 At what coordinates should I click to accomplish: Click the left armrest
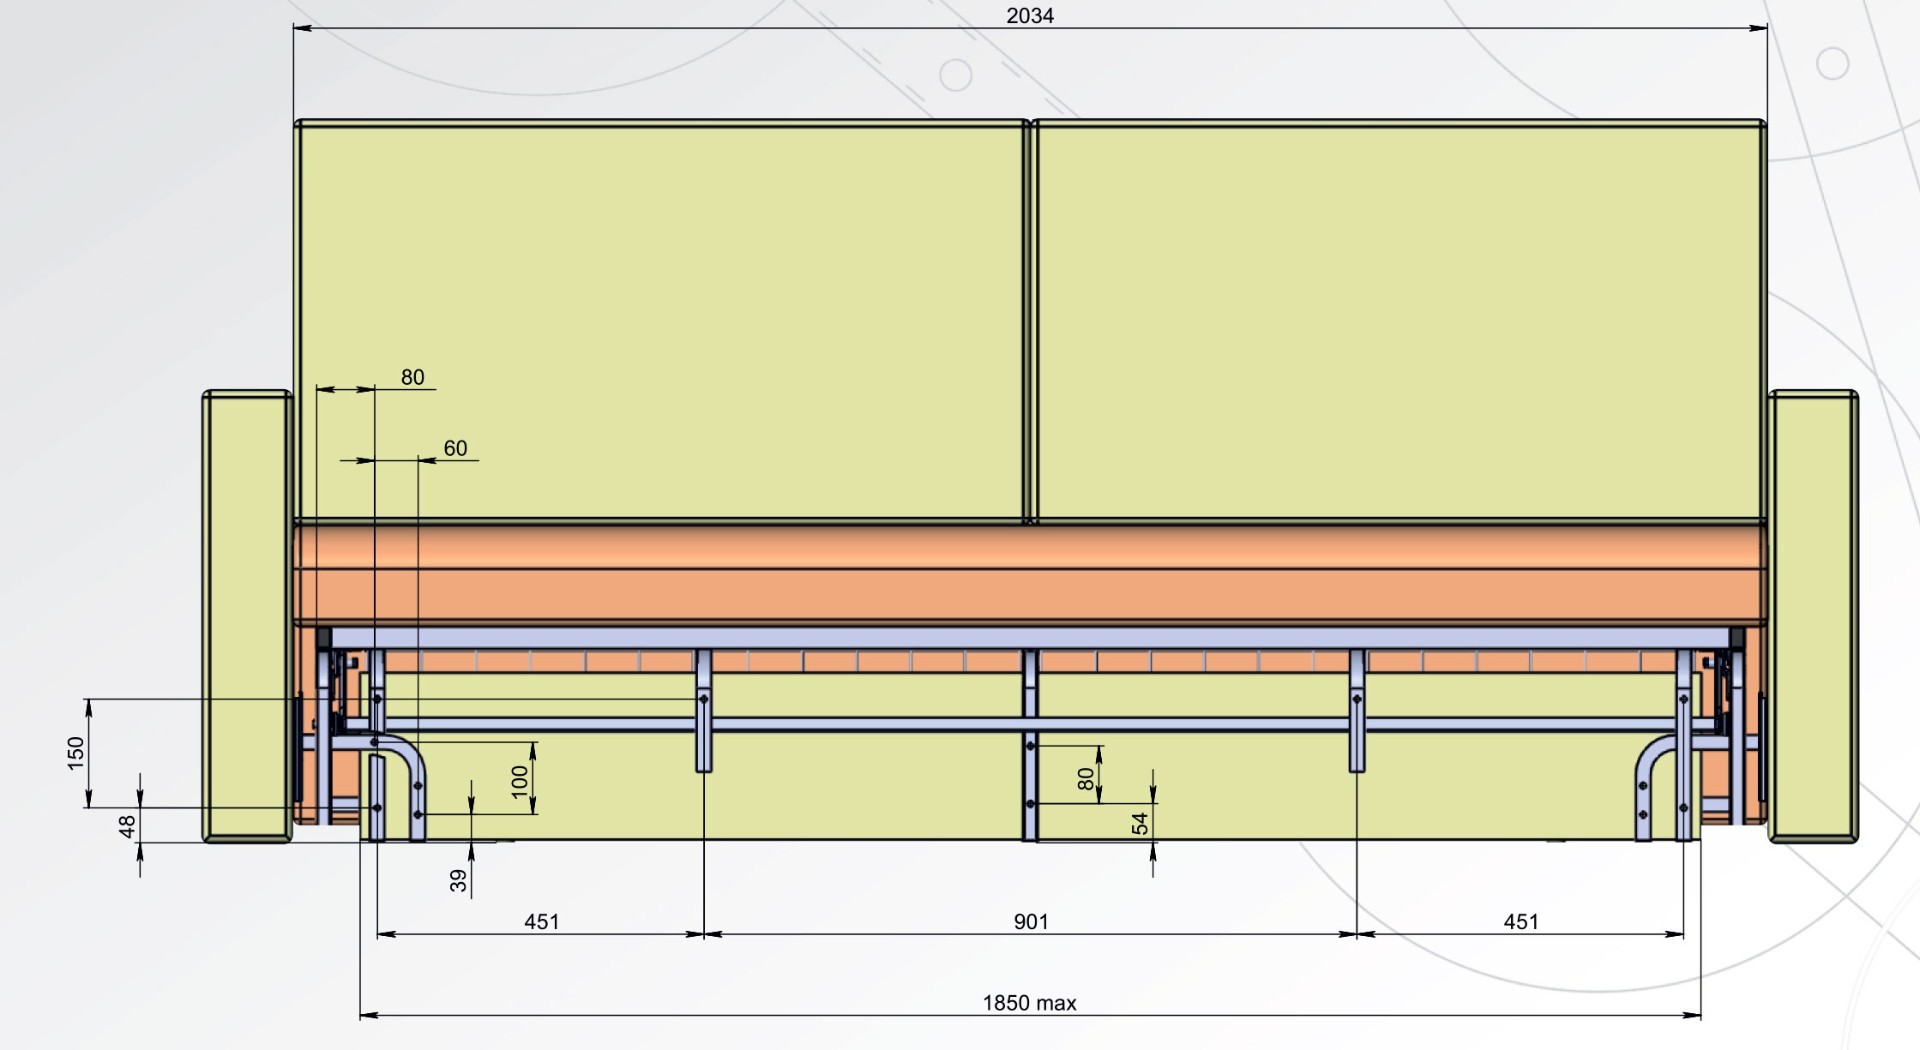click(x=248, y=616)
